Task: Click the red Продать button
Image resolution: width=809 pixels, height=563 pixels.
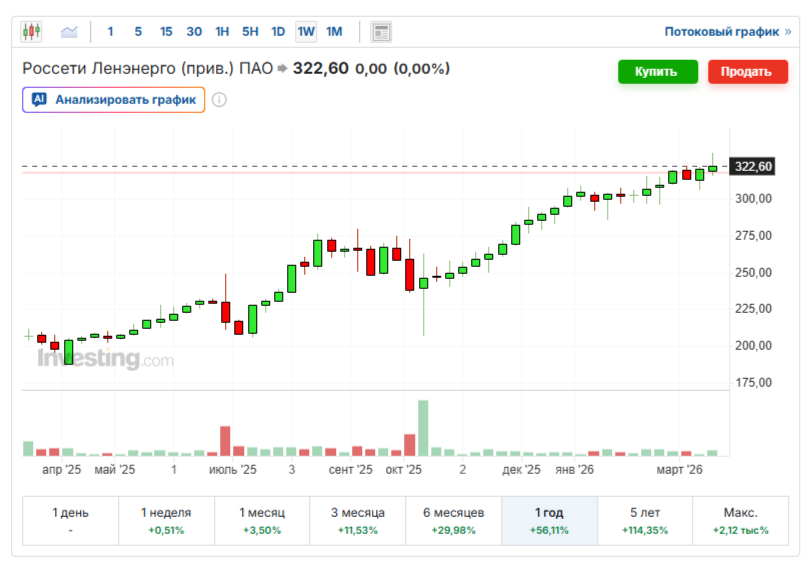Action: coord(748,72)
